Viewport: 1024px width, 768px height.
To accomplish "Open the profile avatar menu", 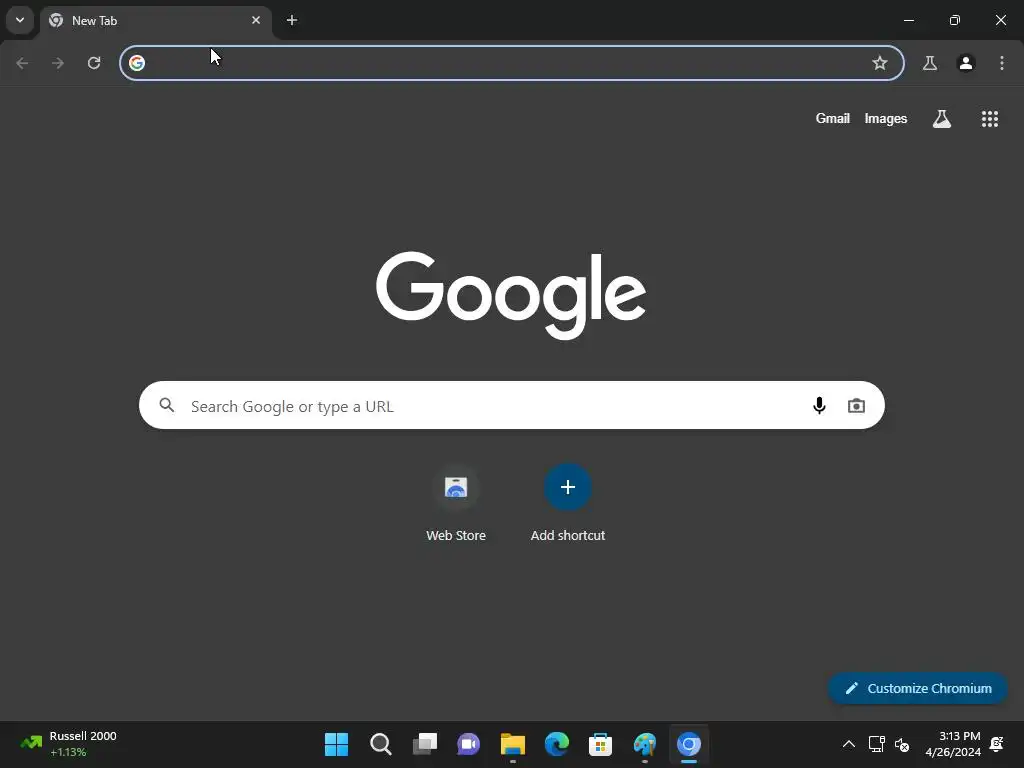I will coord(966,63).
